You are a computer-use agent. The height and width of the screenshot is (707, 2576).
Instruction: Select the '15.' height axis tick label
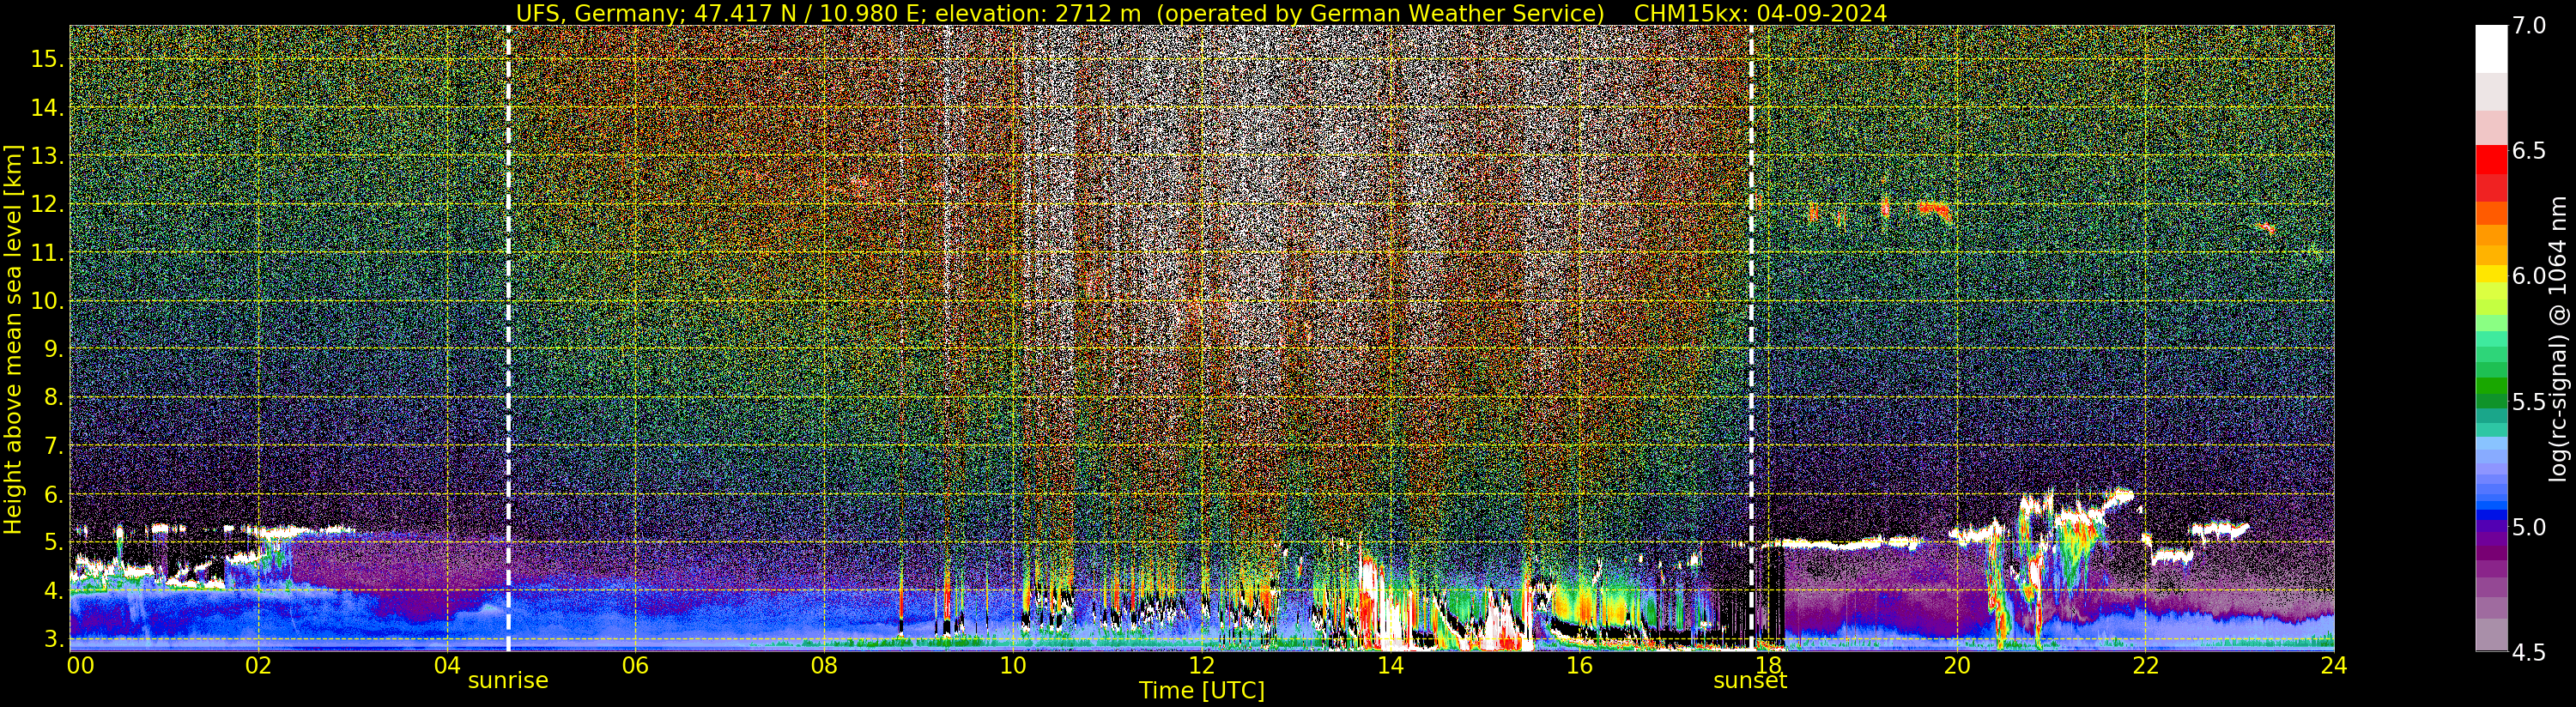click(x=47, y=59)
